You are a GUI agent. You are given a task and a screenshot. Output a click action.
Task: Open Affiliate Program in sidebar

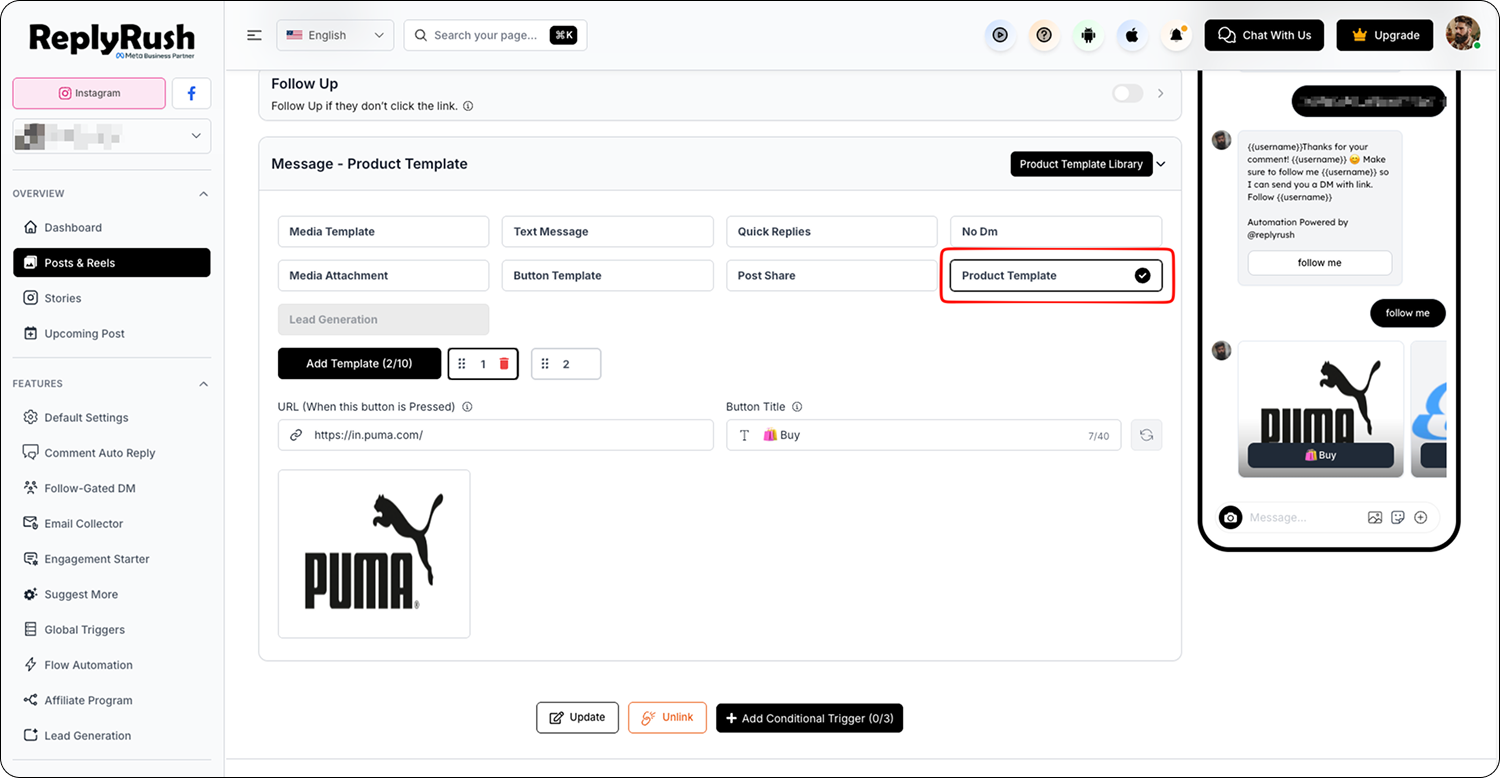click(112, 700)
